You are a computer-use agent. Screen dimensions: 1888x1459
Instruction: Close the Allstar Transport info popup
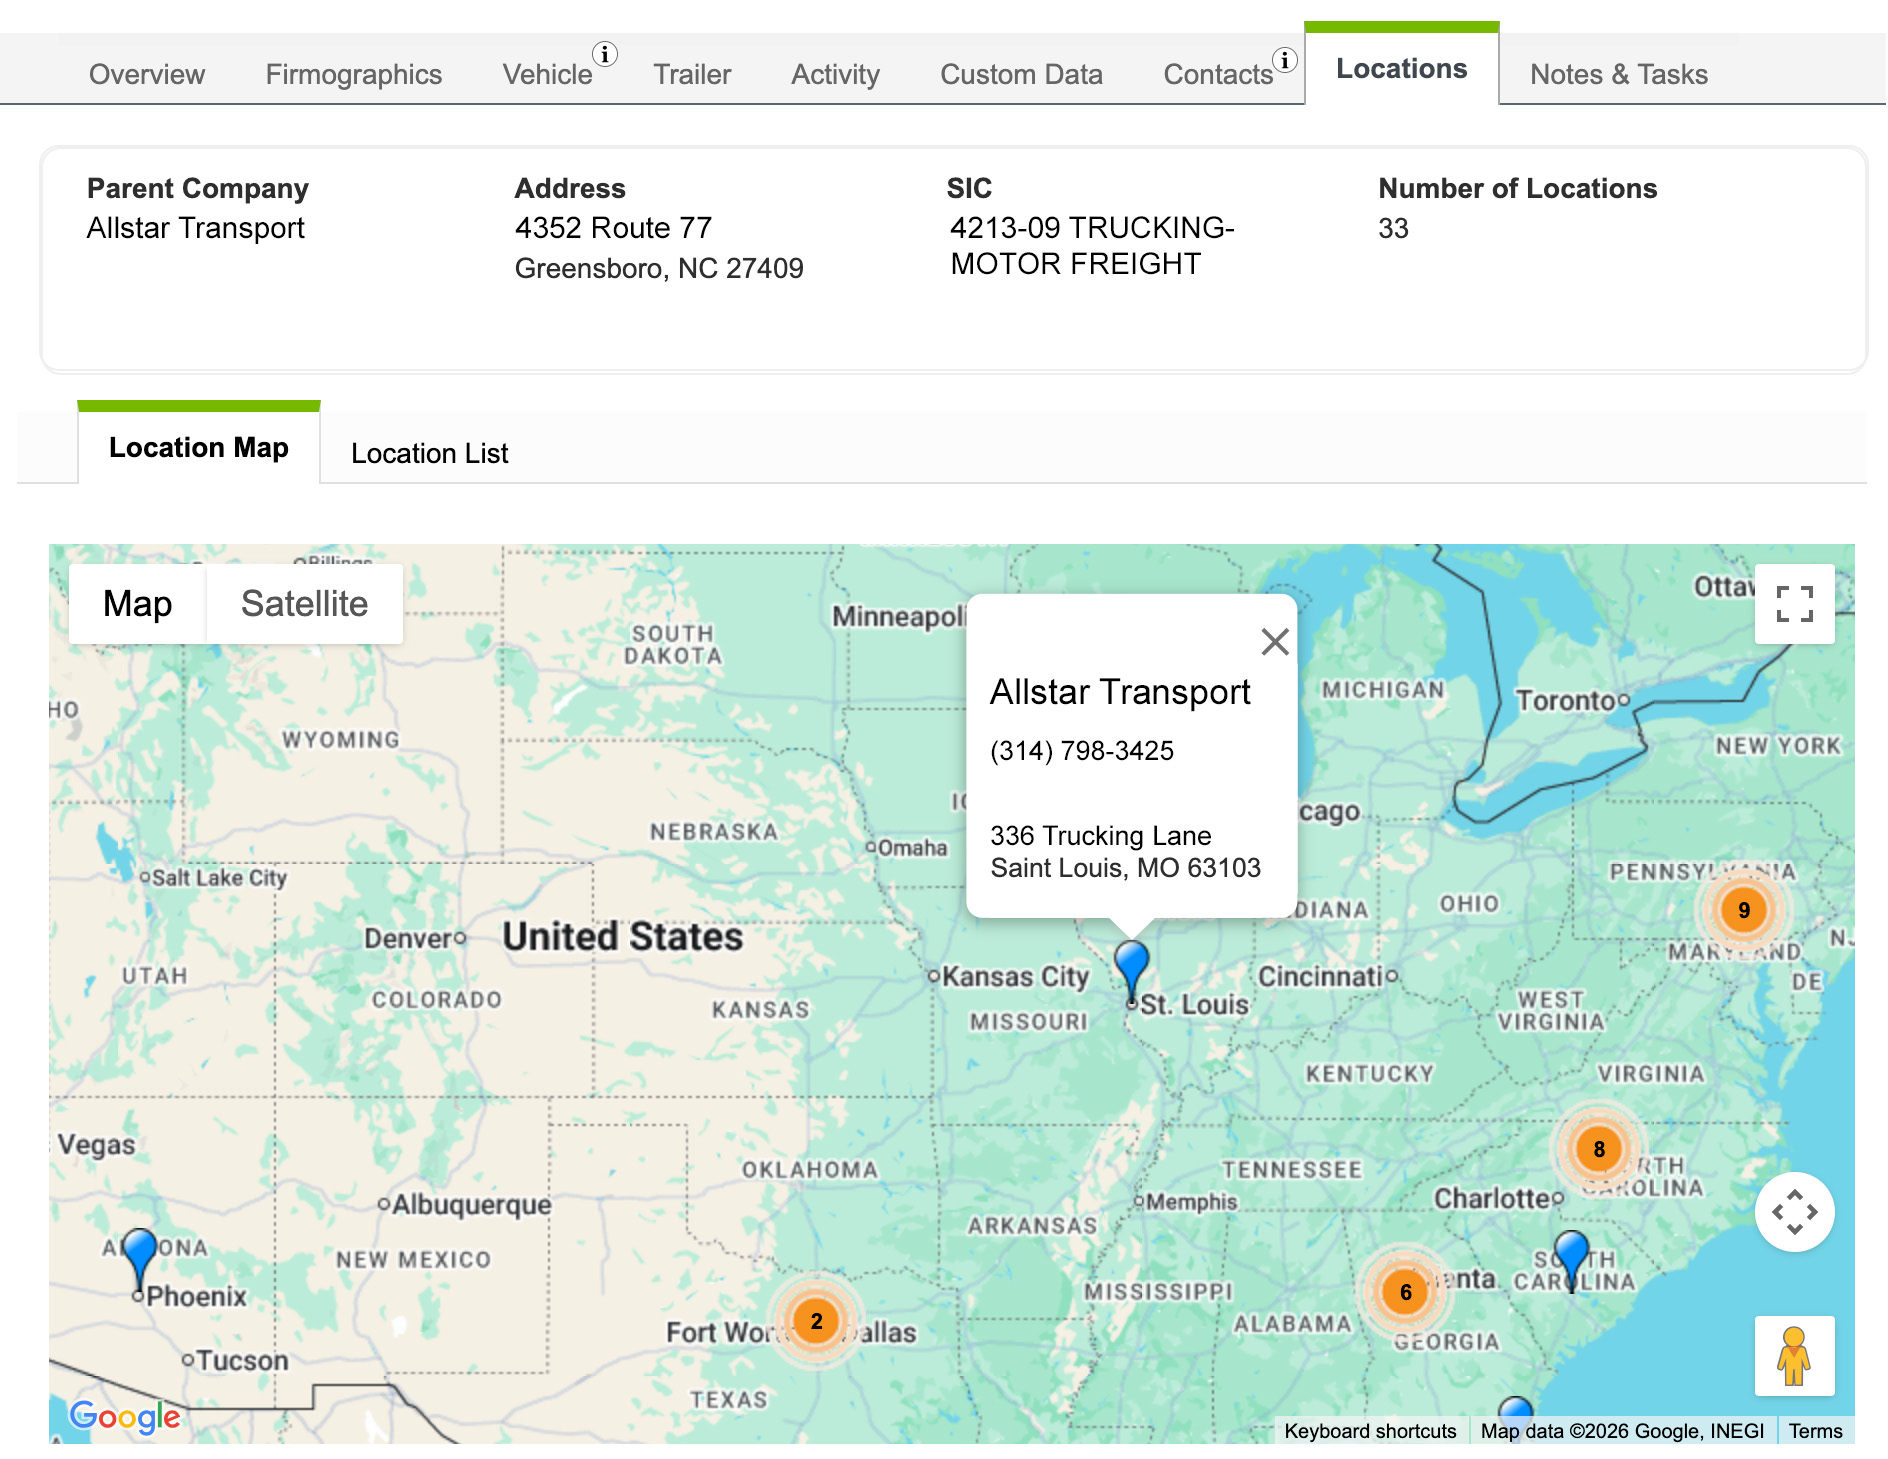pos(1275,641)
